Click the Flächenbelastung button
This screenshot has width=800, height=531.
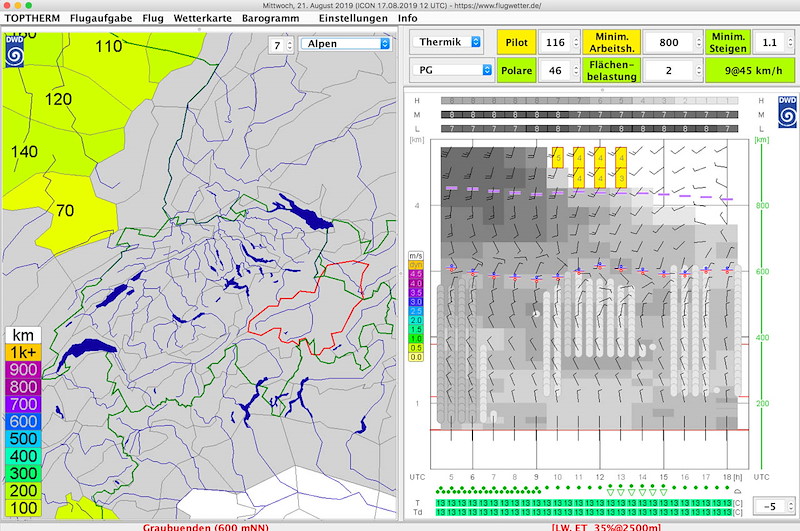click(x=611, y=70)
